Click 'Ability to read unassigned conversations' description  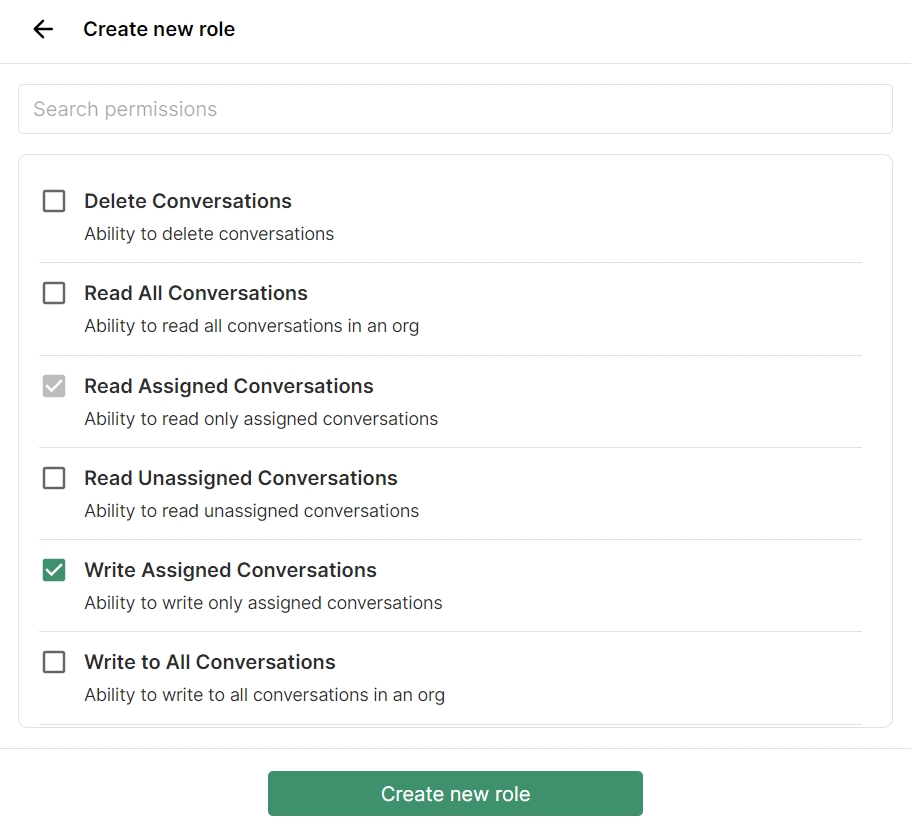coord(251,511)
